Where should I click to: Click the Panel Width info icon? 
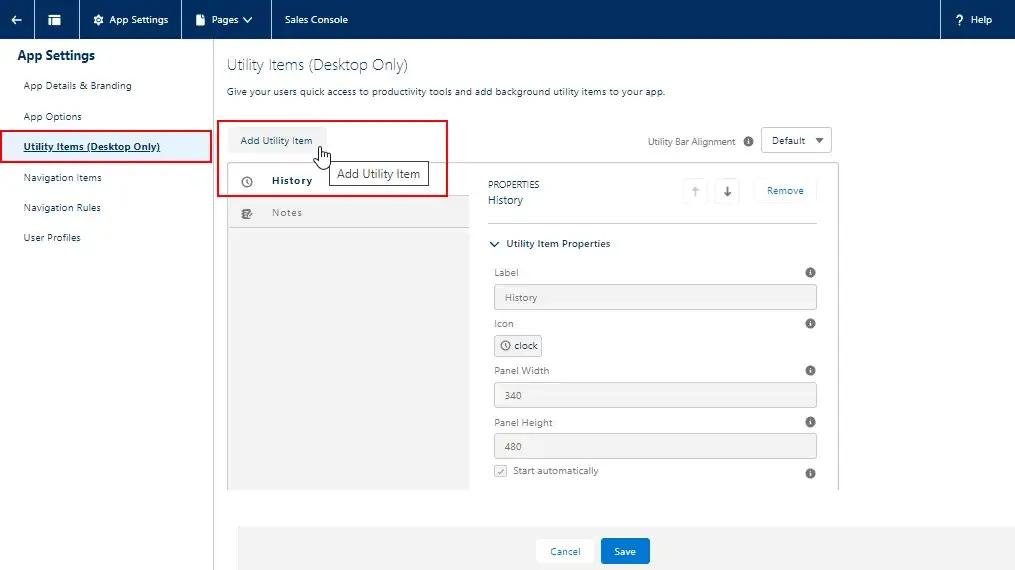point(810,370)
